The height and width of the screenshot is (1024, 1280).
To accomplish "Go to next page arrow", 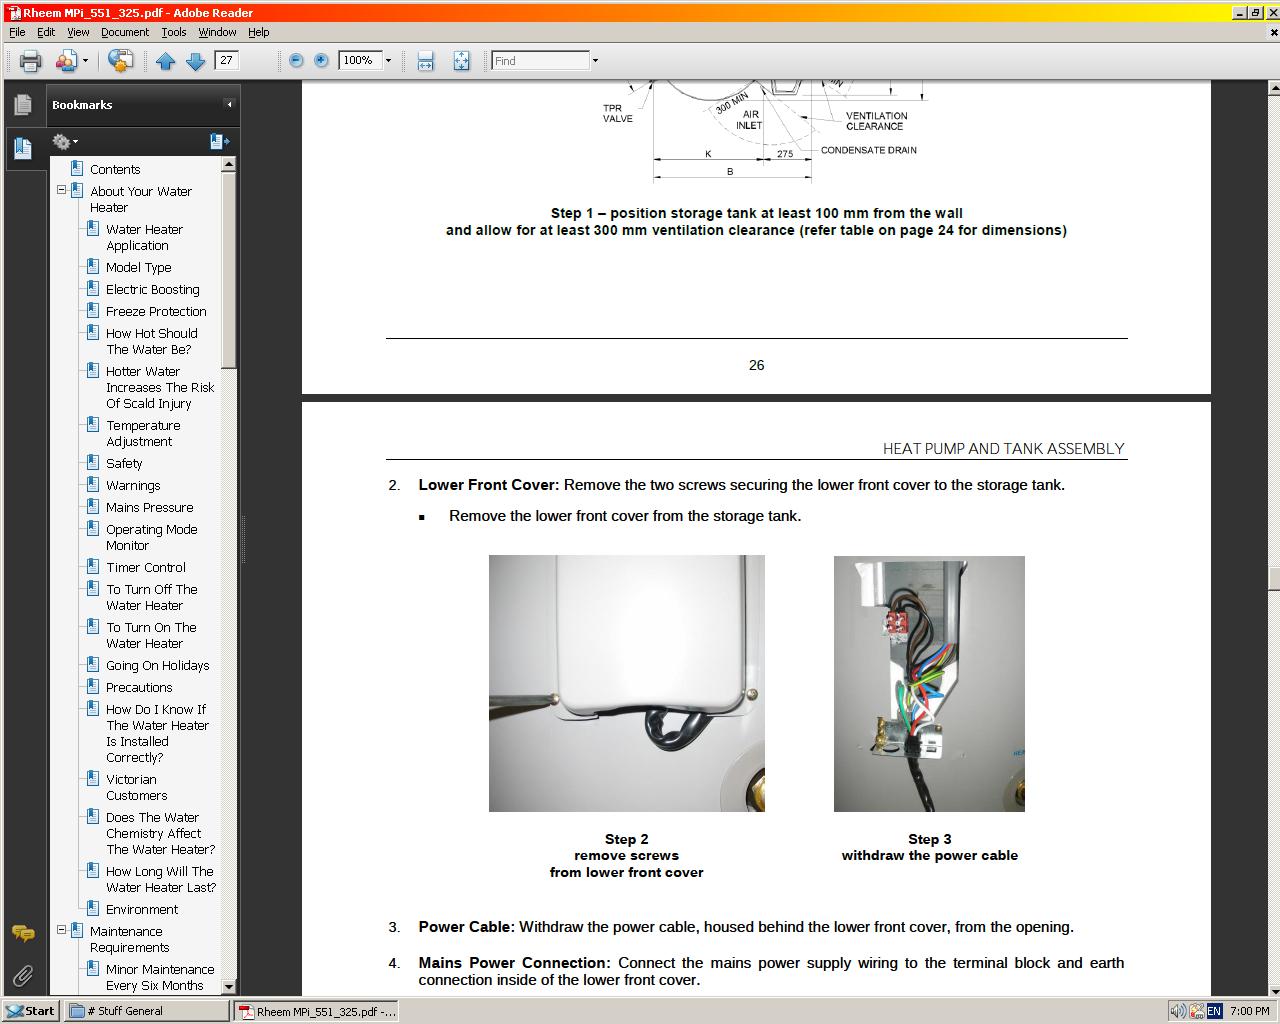I will [x=196, y=61].
